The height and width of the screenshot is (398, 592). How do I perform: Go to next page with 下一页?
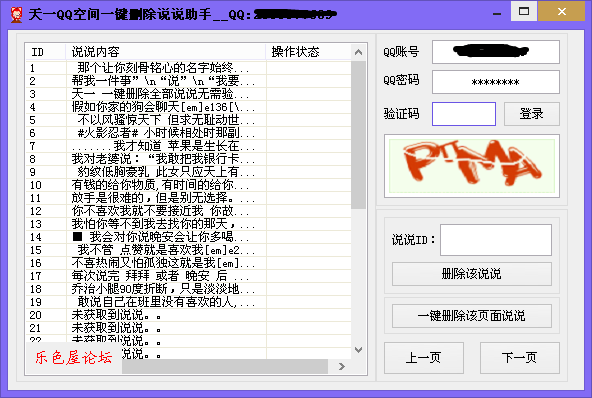point(520,358)
